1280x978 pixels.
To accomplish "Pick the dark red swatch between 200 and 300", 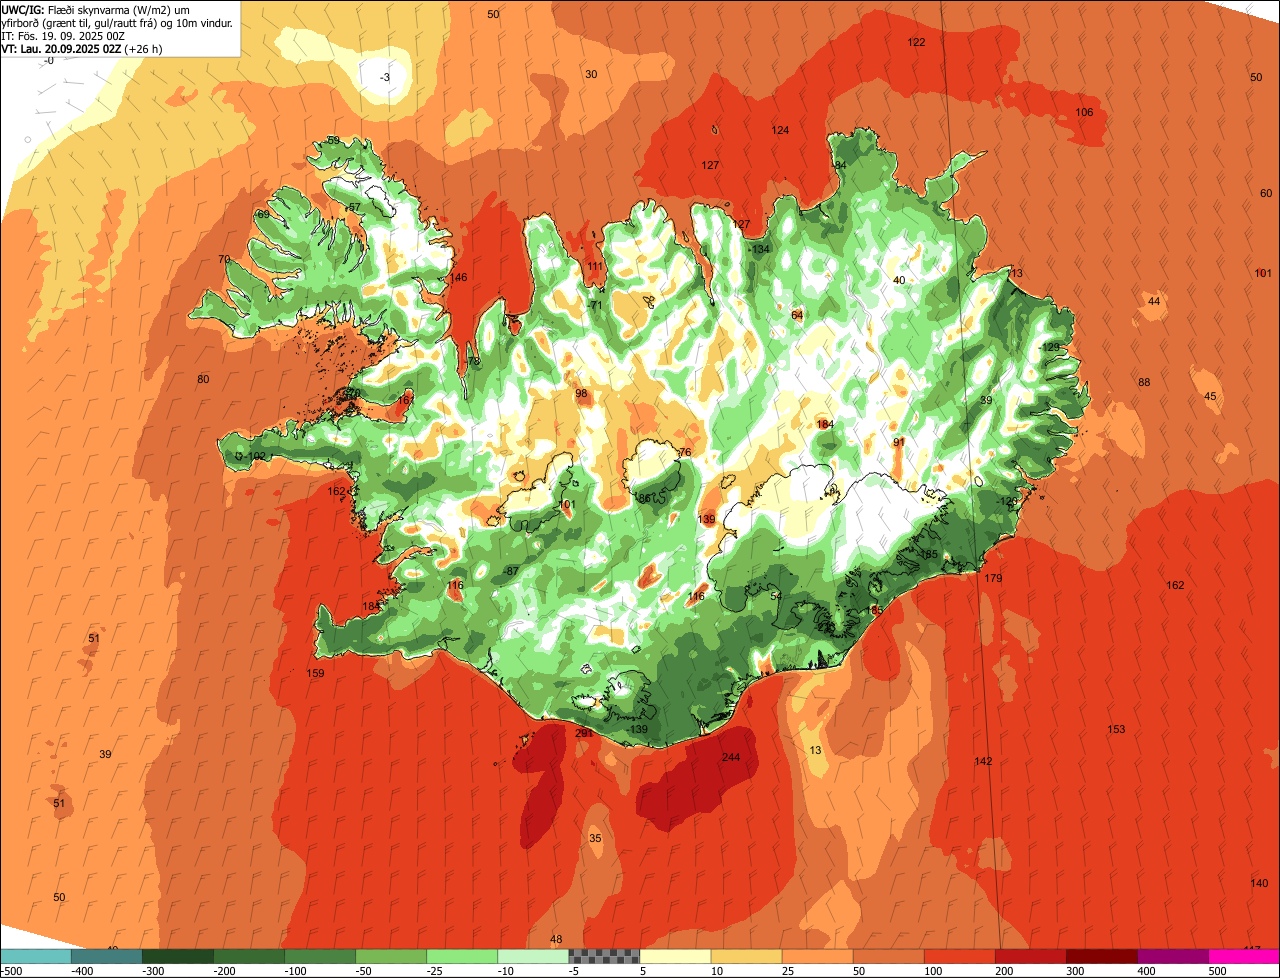I will pyautogui.click(x=1031, y=956).
